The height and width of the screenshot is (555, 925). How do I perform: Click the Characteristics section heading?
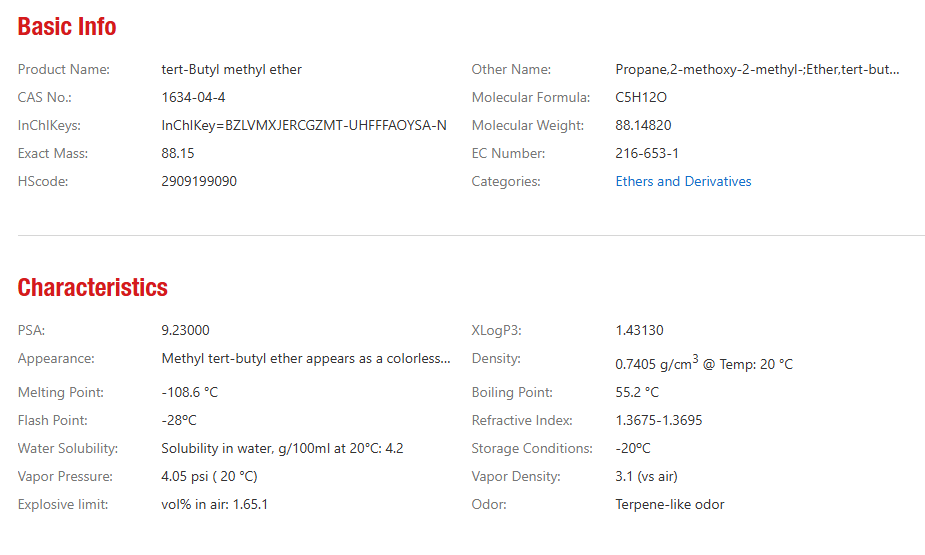[93, 287]
